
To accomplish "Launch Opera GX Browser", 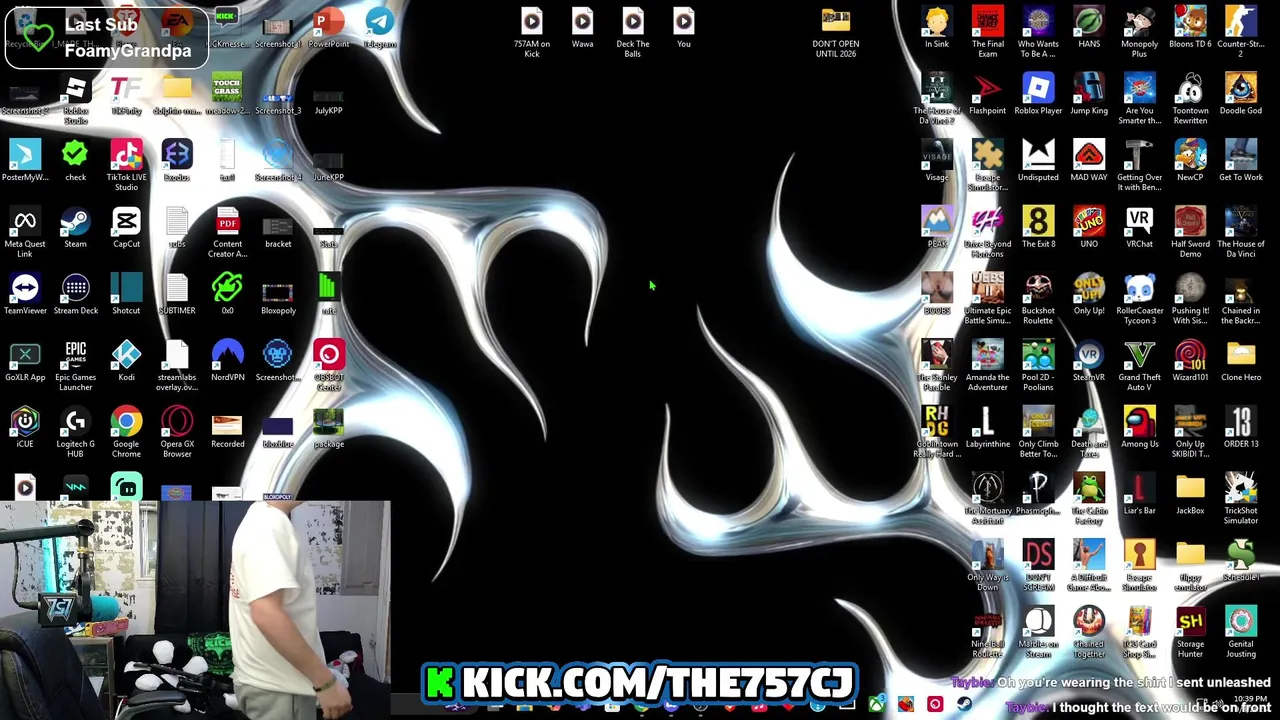I will click(x=177, y=433).
